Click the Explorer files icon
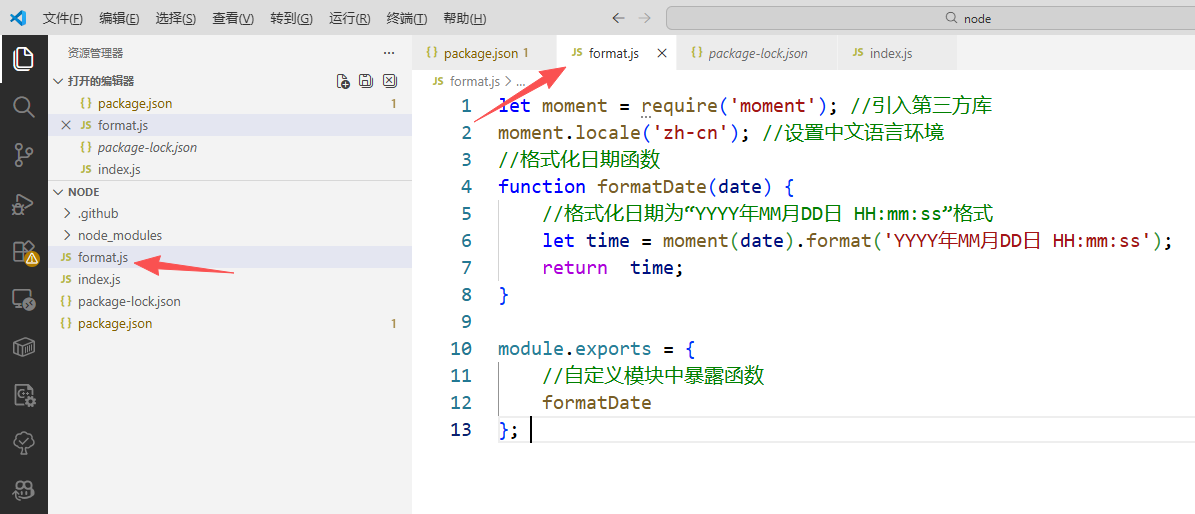 (x=23, y=59)
